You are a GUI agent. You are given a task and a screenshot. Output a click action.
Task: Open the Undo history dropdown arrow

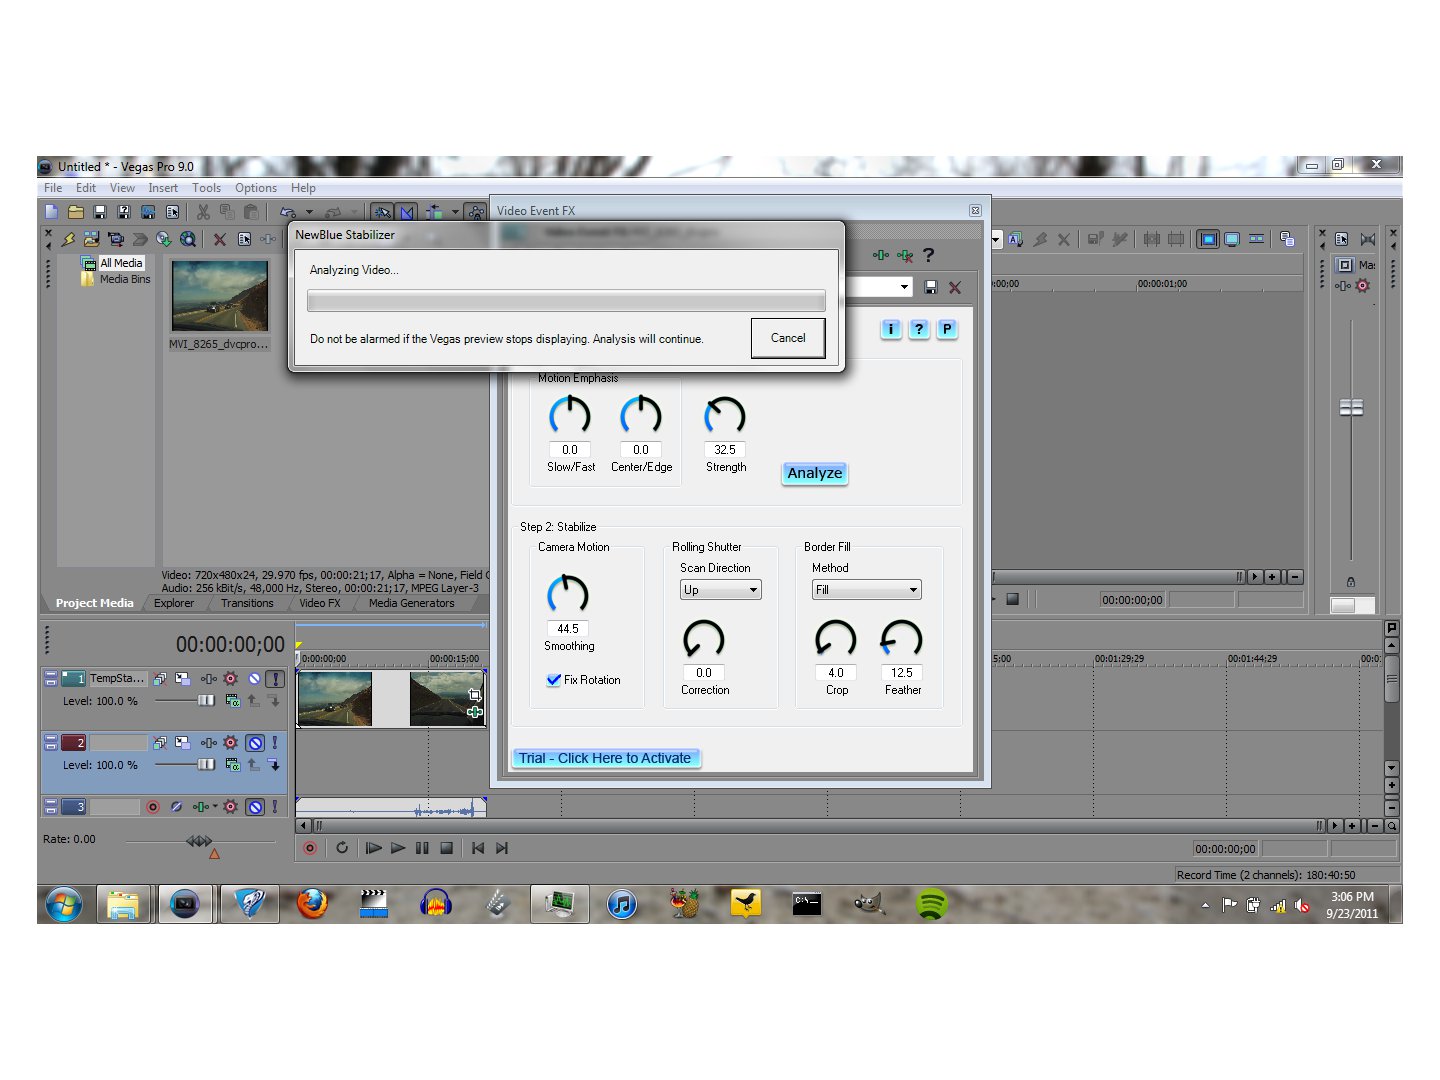[x=309, y=212]
